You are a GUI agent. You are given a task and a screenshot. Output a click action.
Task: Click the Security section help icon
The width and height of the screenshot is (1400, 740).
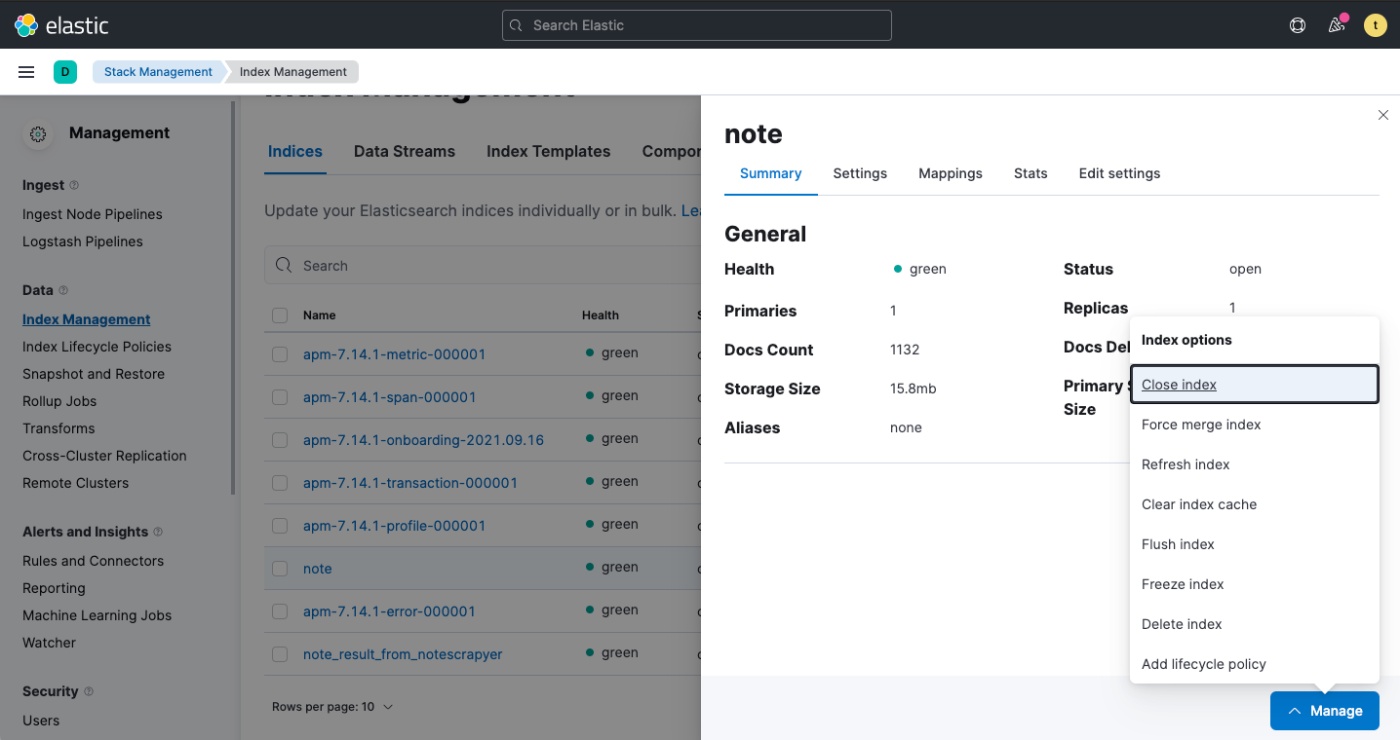click(x=88, y=691)
